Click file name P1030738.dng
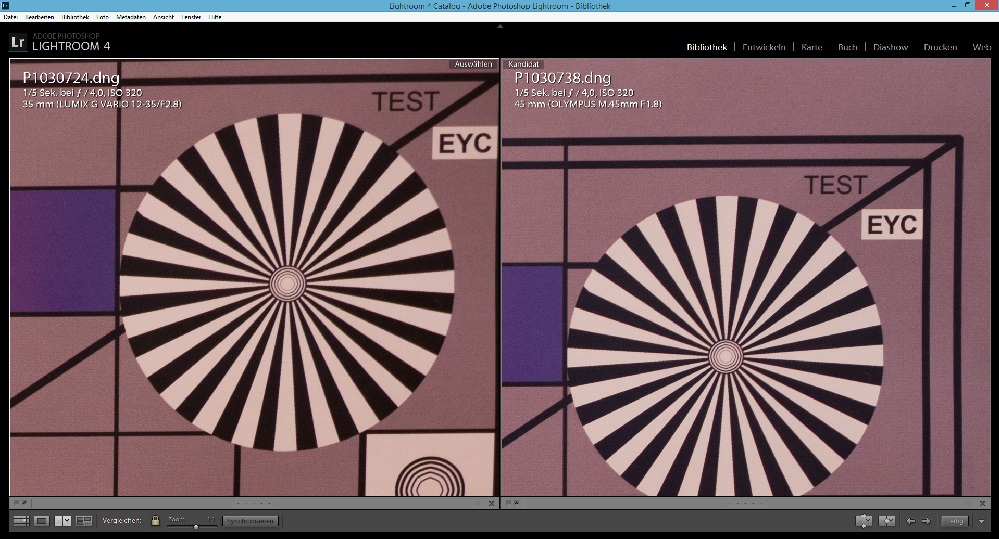Viewport: 999px width, 539px height. (563, 78)
